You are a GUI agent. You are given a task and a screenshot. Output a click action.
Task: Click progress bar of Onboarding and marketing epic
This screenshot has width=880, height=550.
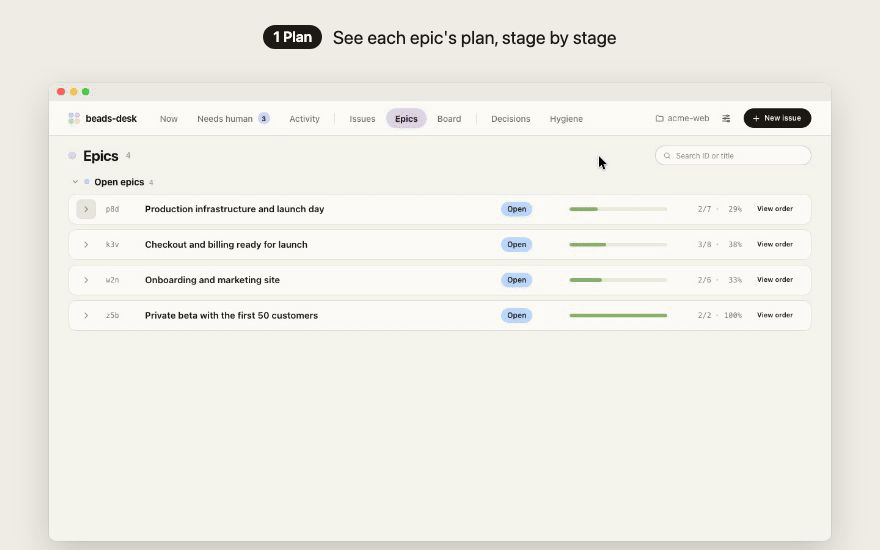[618, 280]
